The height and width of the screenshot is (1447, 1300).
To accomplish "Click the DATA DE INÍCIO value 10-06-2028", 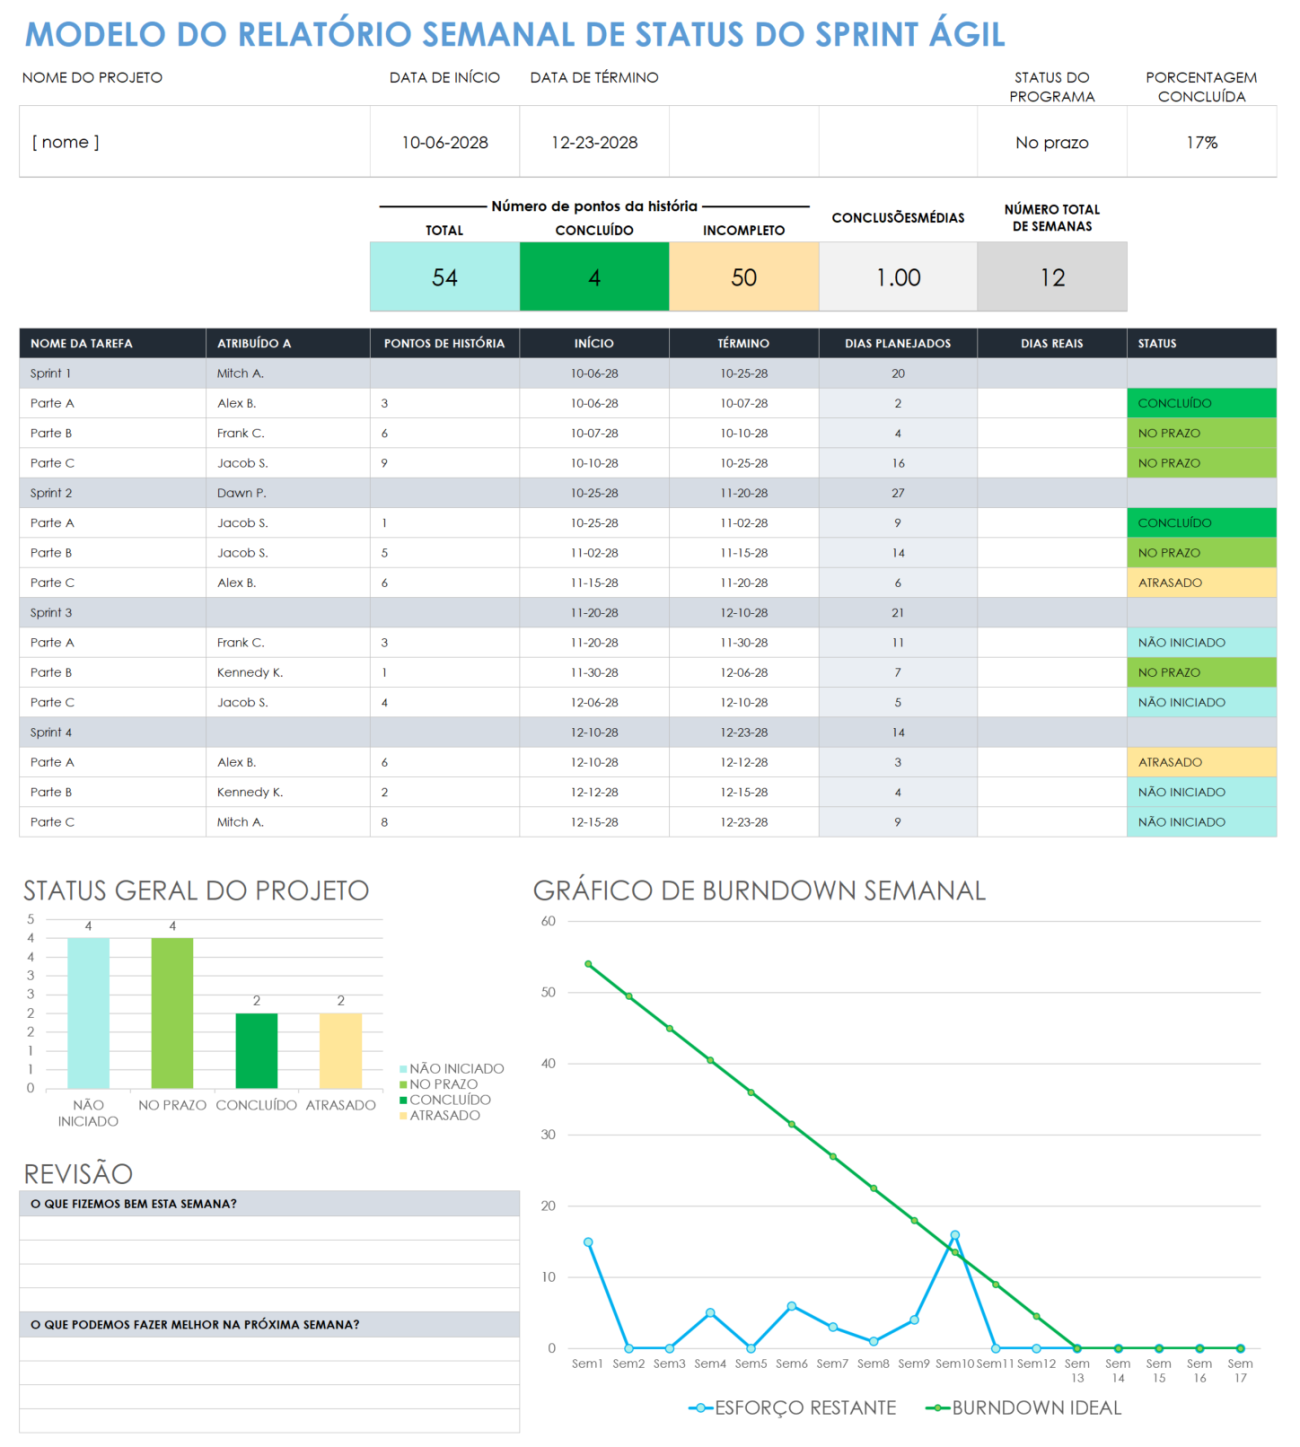I will coord(444,141).
